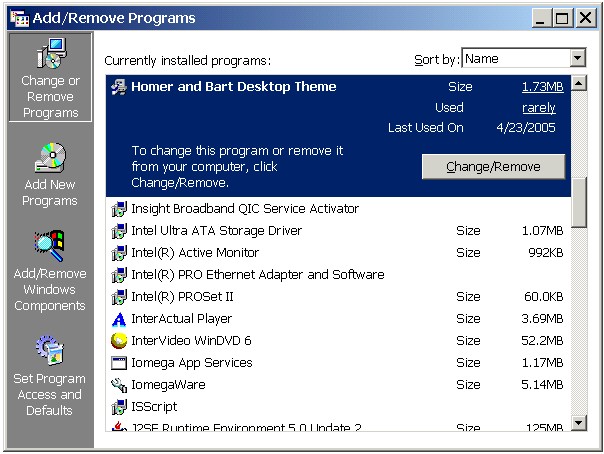This screenshot has height=454, width=604.
Task: Open Add/Remove Windows Components icon
Action: [x=49, y=246]
